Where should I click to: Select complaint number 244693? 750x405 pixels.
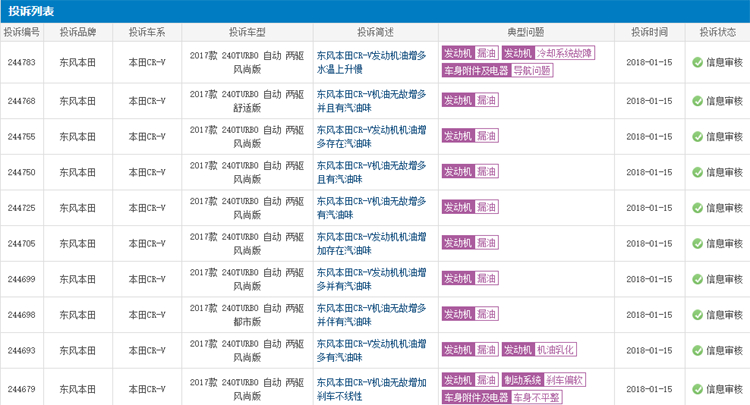pyautogui.click(x=22, y=350)
